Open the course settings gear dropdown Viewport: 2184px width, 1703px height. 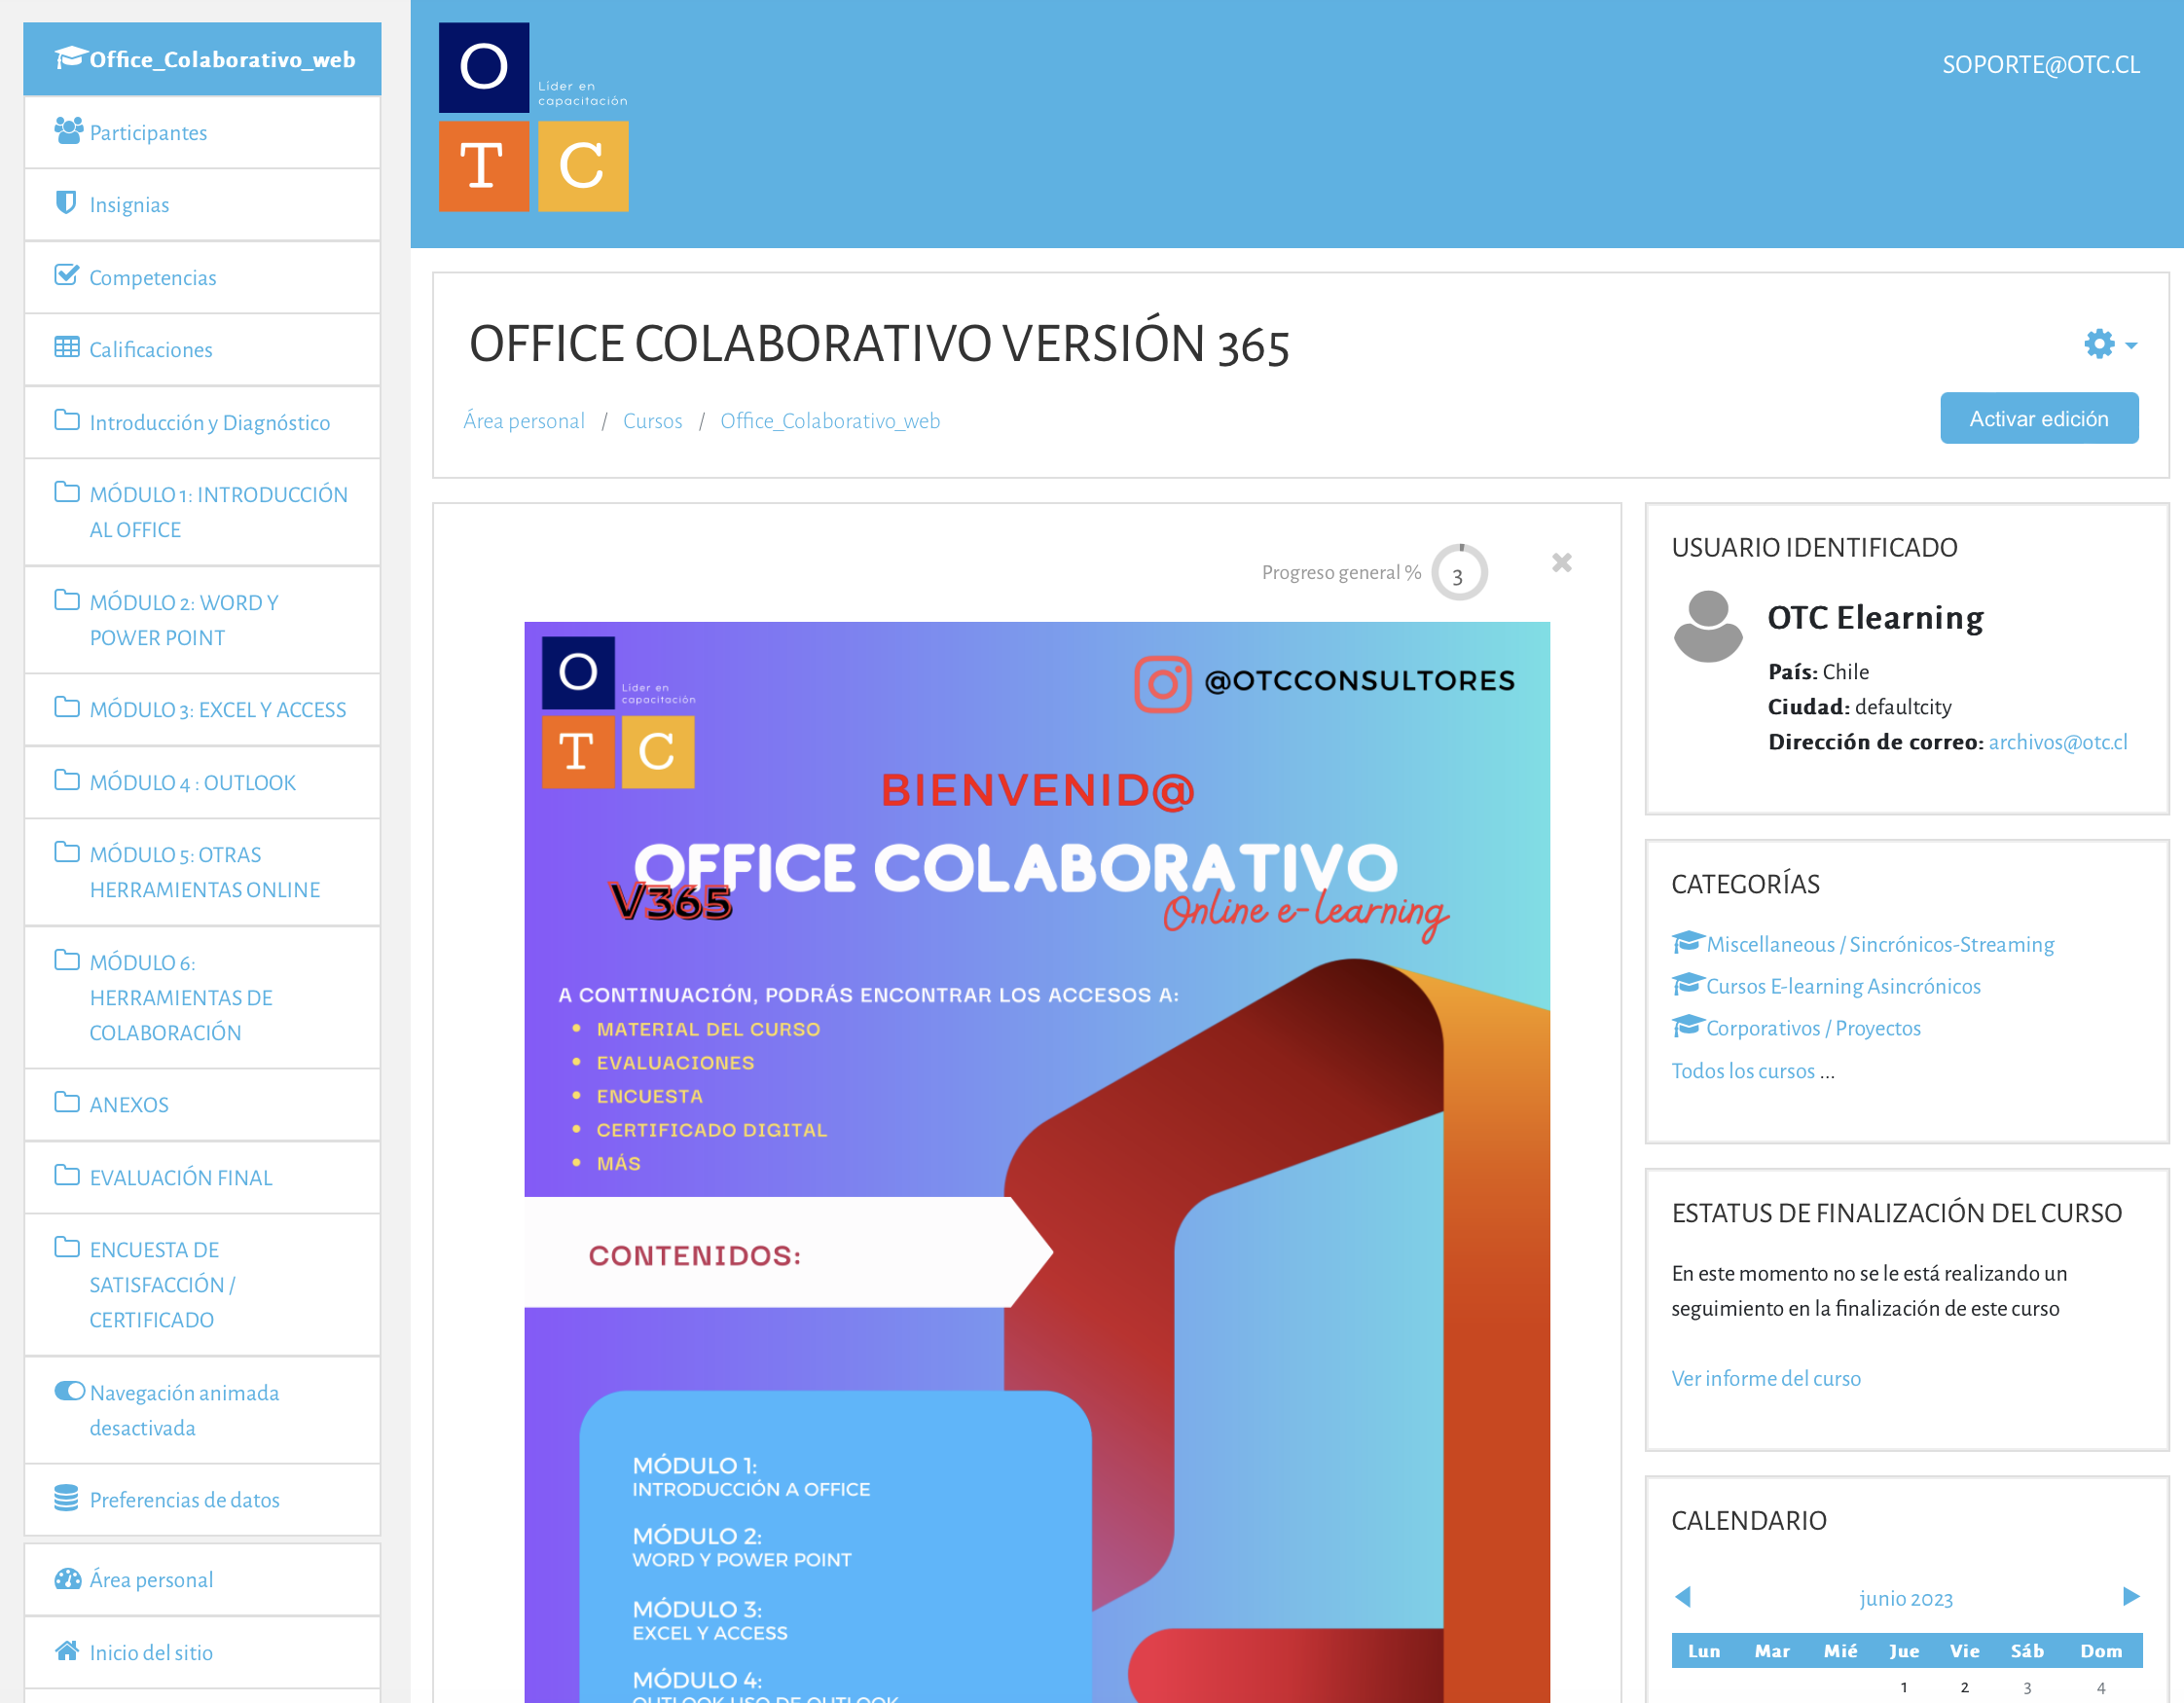2110,344
